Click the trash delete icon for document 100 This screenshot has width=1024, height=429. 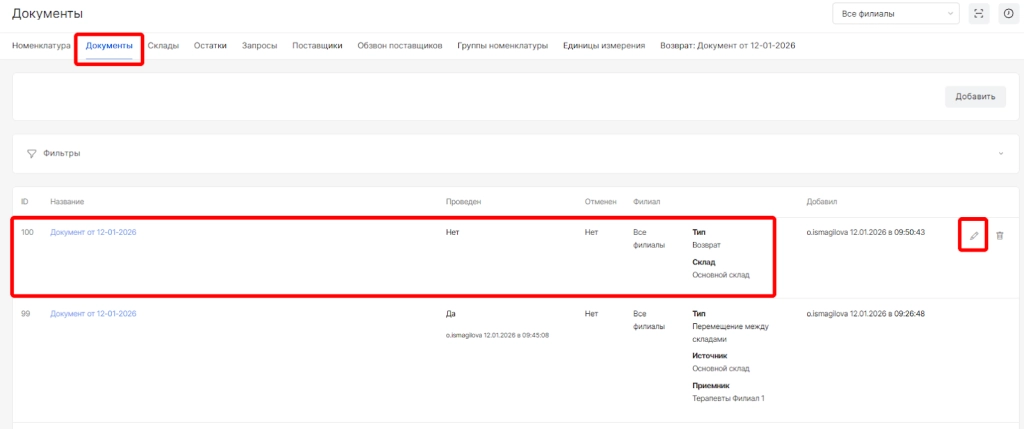pyautogui.click(x=1000, y=235)
